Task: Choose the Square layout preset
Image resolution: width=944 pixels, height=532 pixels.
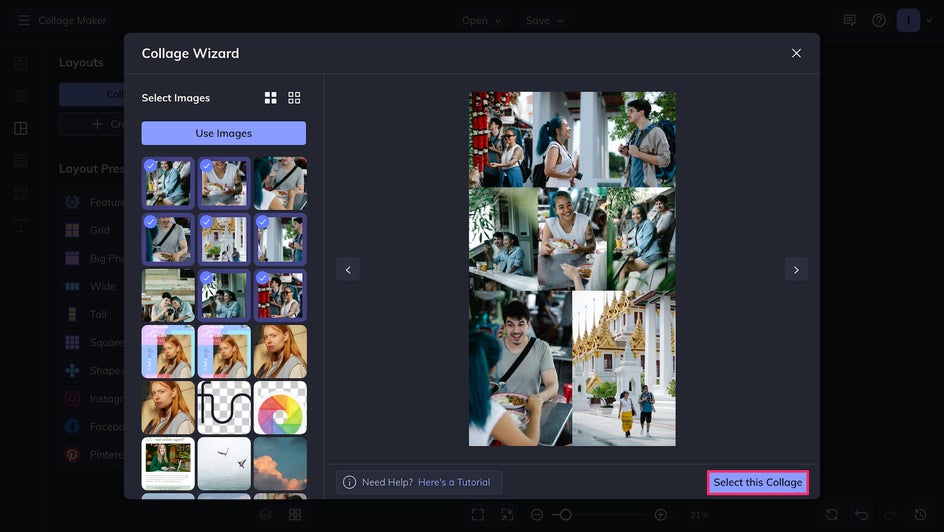Action: (x=92, y=342)
